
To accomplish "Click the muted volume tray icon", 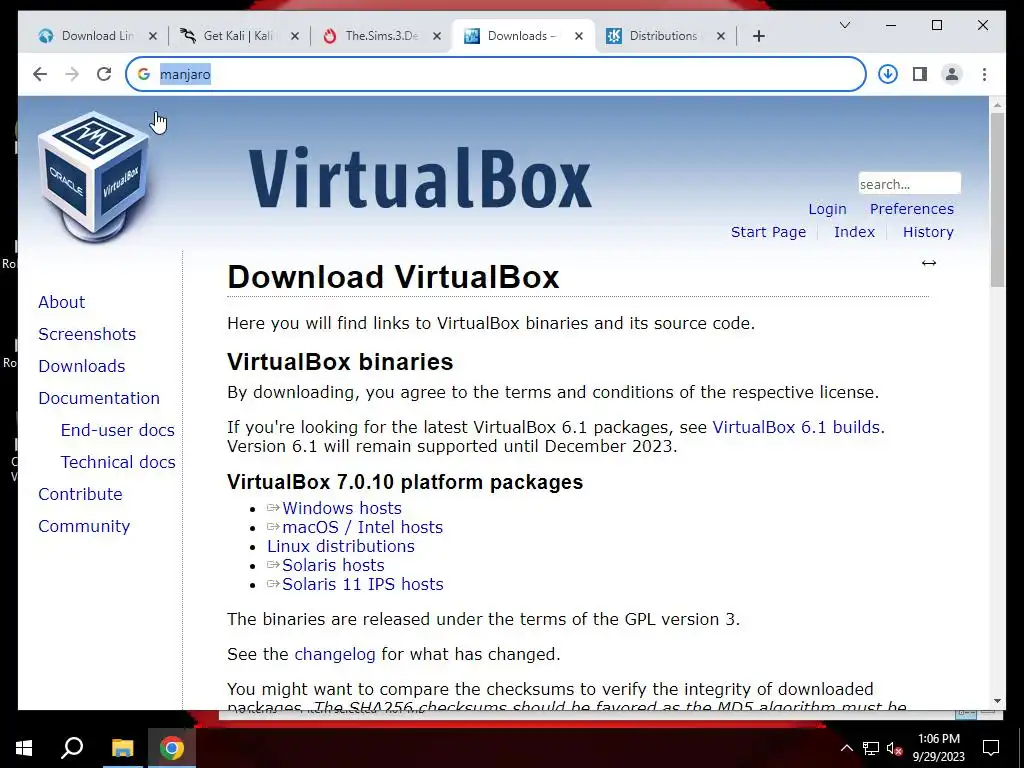I will point(894,748).
